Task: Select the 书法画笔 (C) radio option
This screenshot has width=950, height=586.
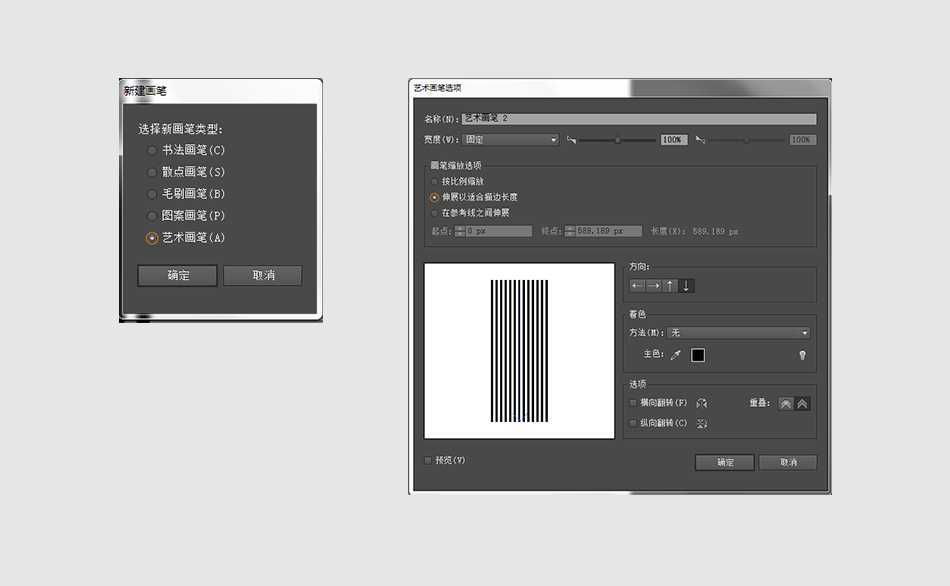Action: 152,150
